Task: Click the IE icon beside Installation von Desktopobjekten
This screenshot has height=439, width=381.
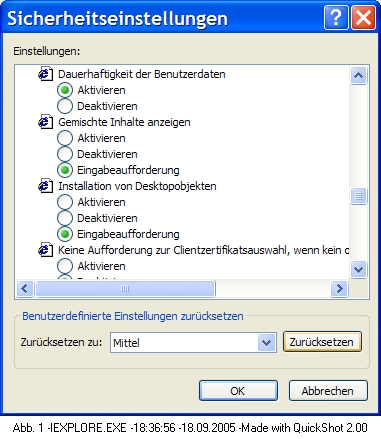Action: point(45,186)
